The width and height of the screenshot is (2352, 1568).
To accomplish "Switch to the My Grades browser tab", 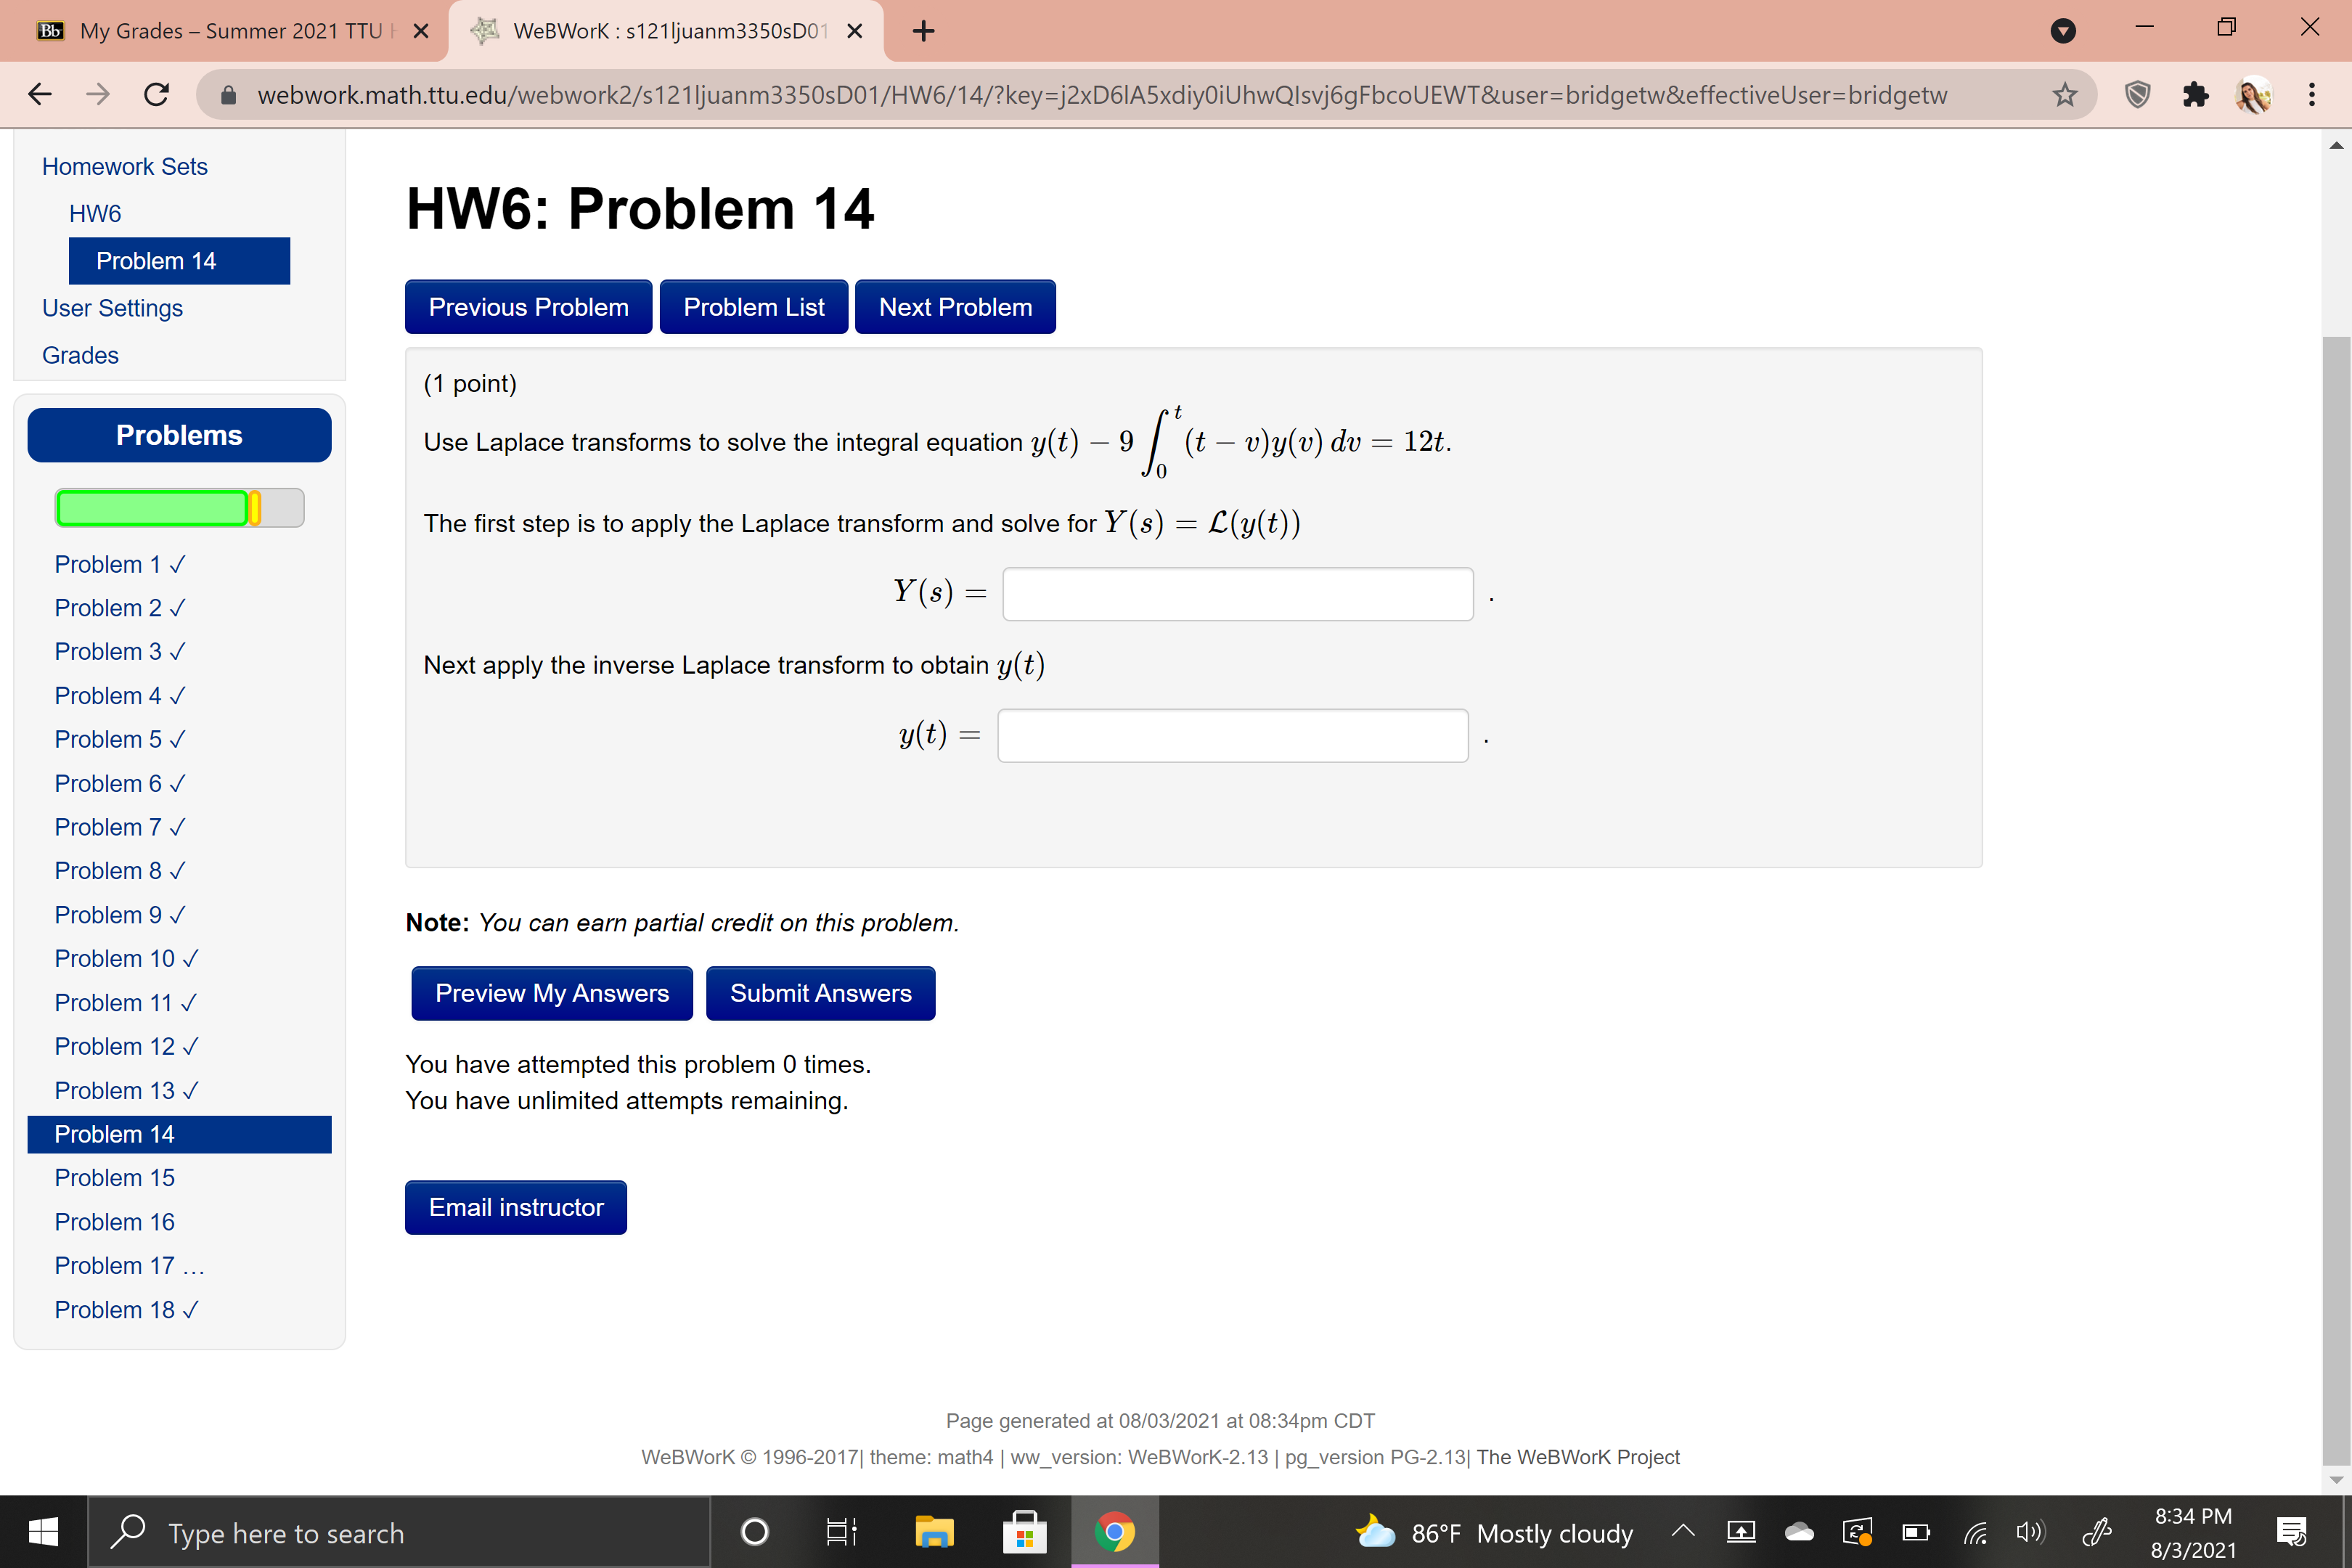I will [220, 31].
